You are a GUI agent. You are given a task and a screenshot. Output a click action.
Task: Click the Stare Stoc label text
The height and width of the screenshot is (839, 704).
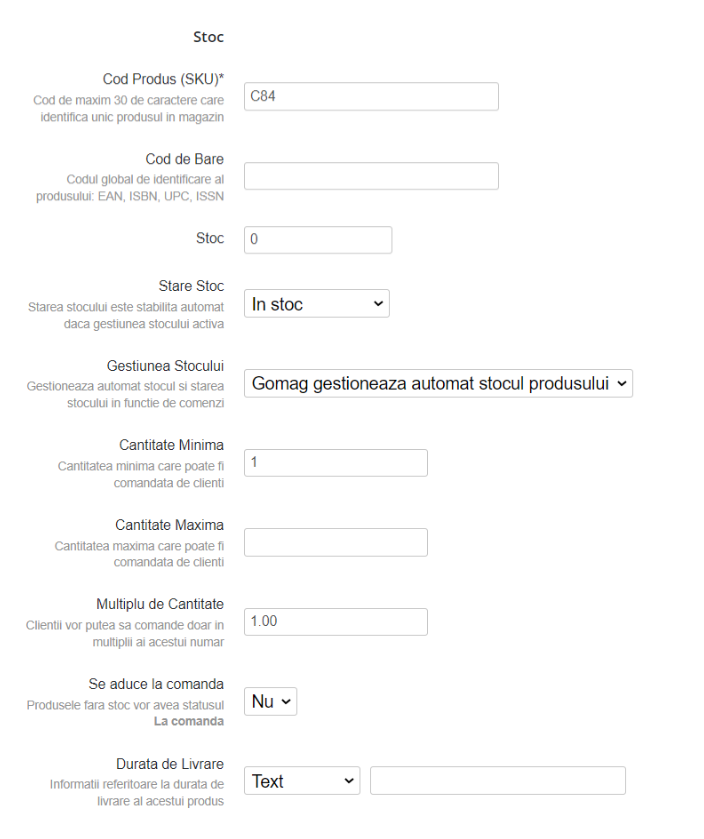pos(191,286)
